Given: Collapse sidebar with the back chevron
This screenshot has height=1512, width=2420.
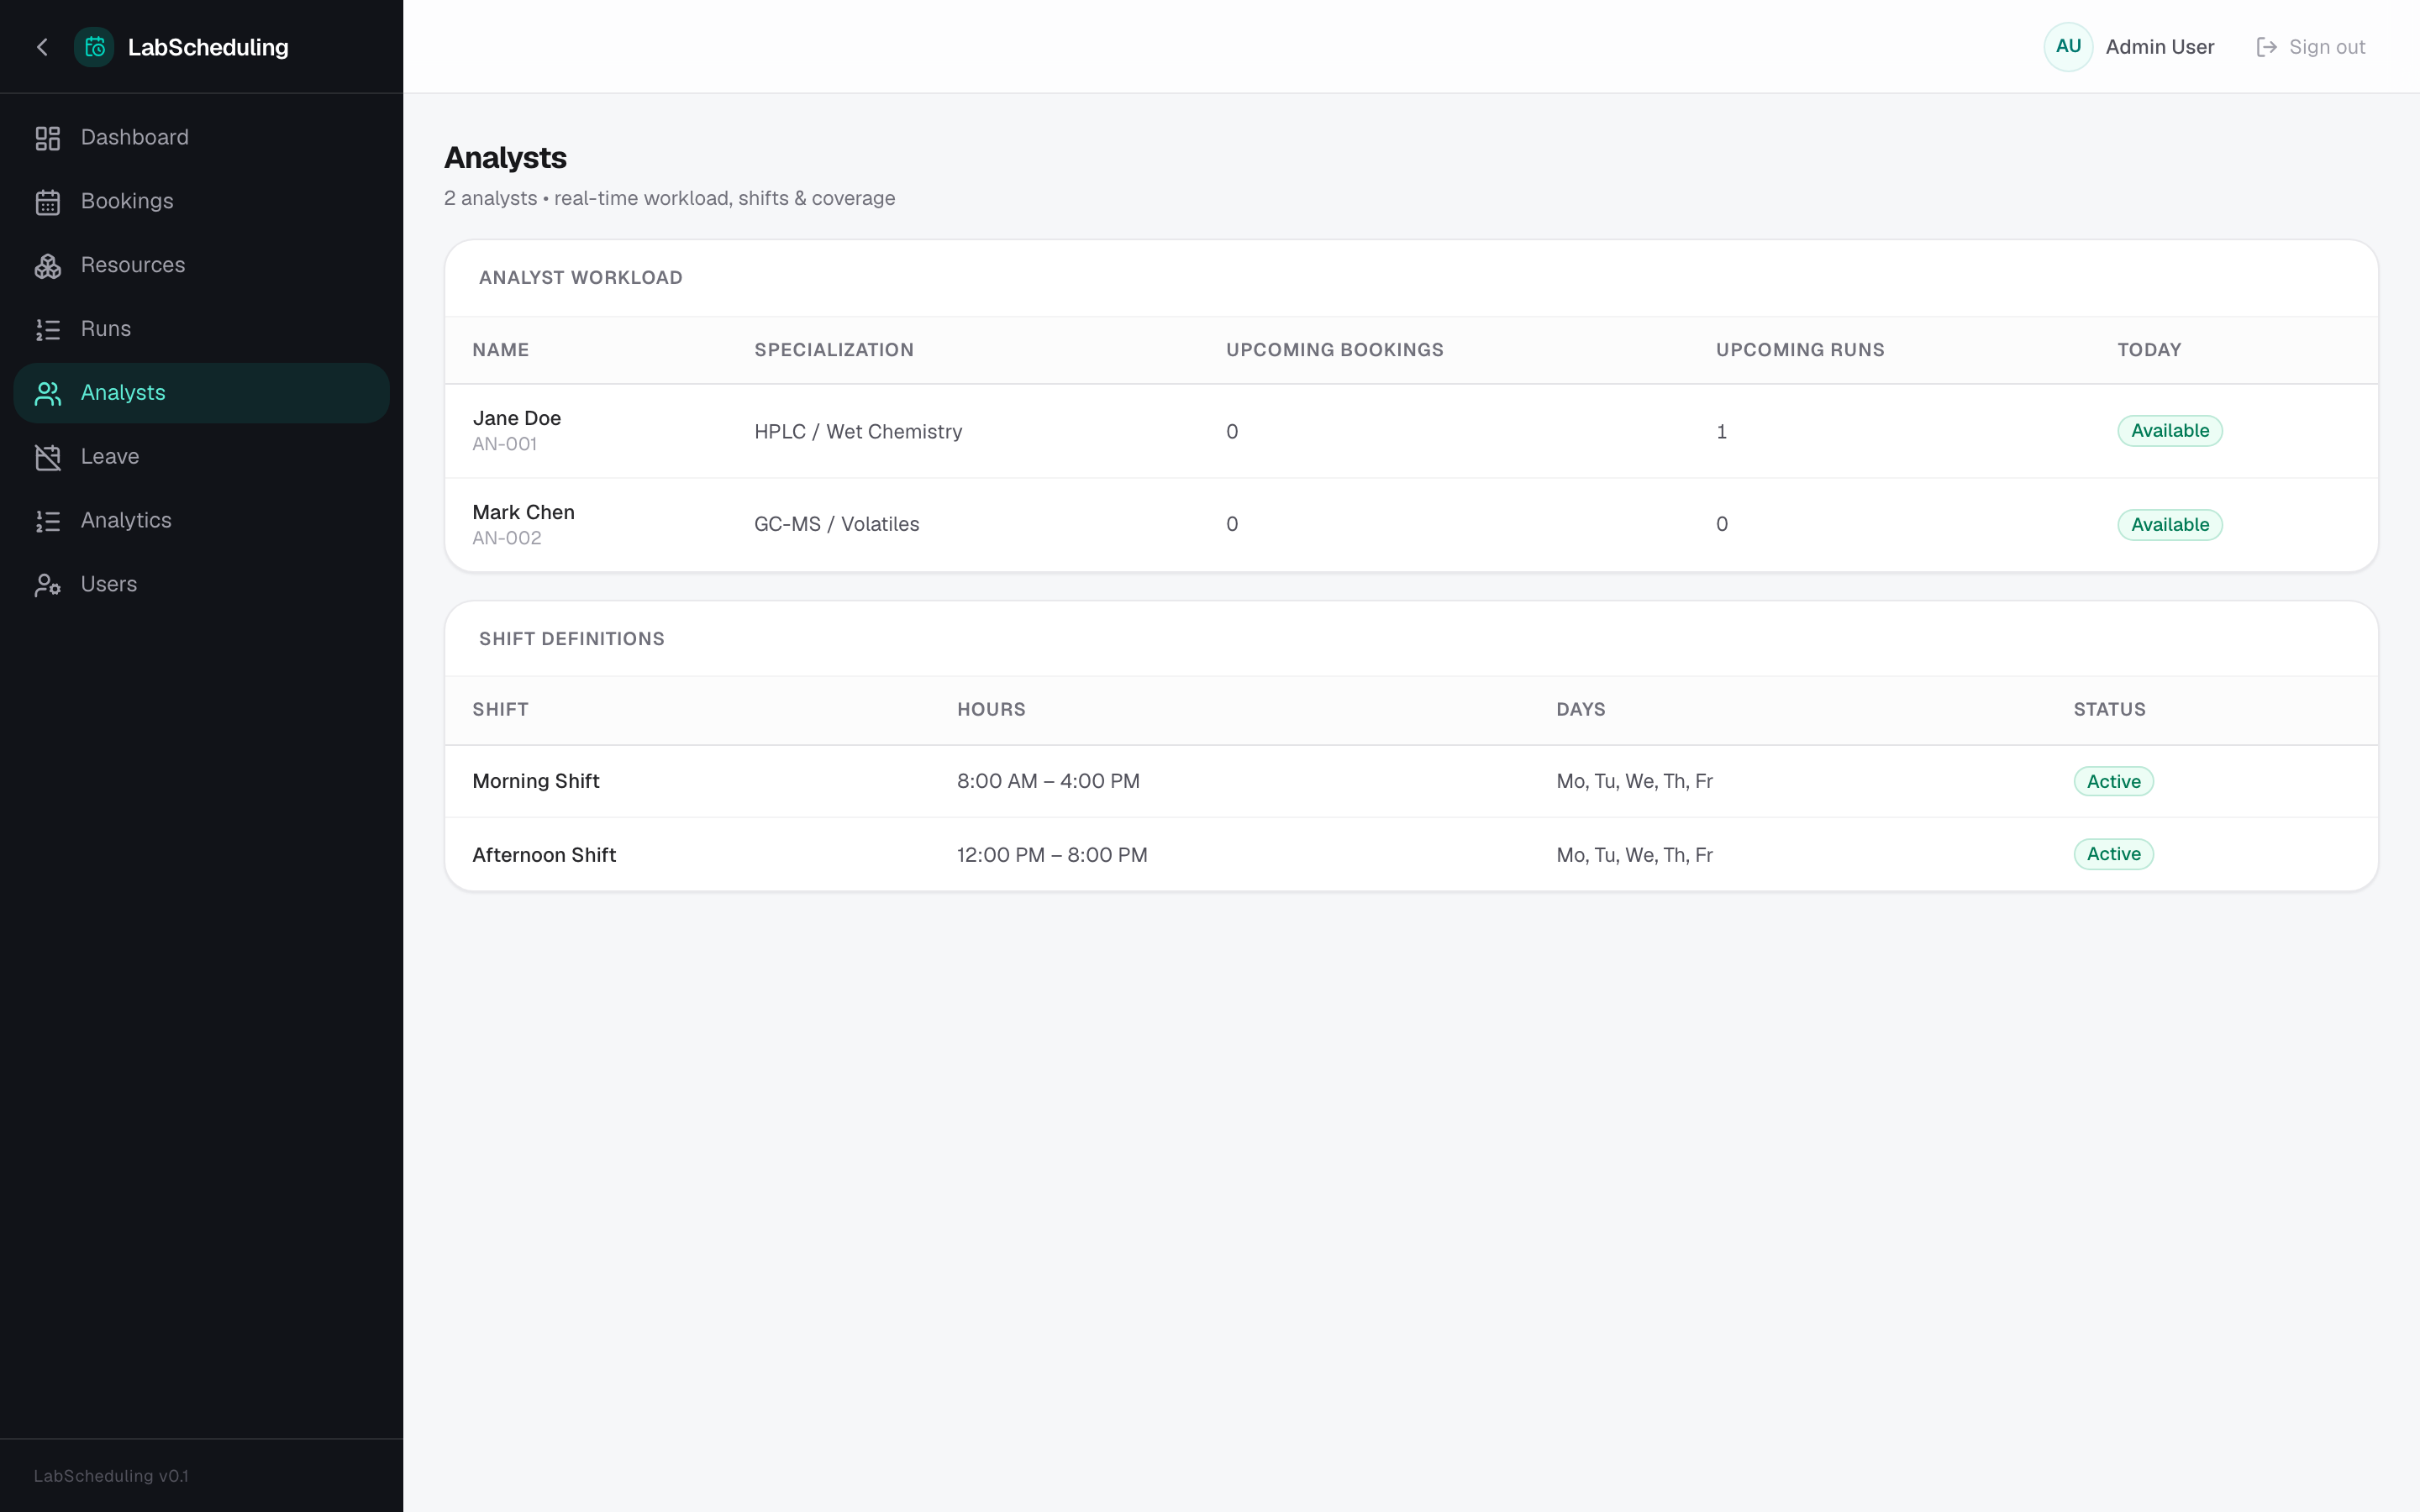Looking at the screenshot, I should click(x=42, y=47).
